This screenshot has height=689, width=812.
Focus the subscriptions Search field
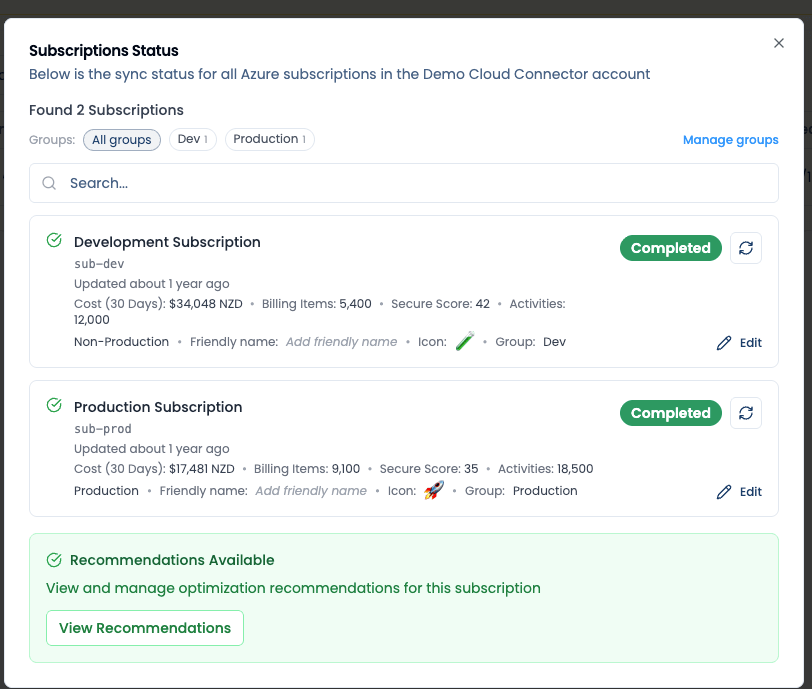click(x=410, y=183)
